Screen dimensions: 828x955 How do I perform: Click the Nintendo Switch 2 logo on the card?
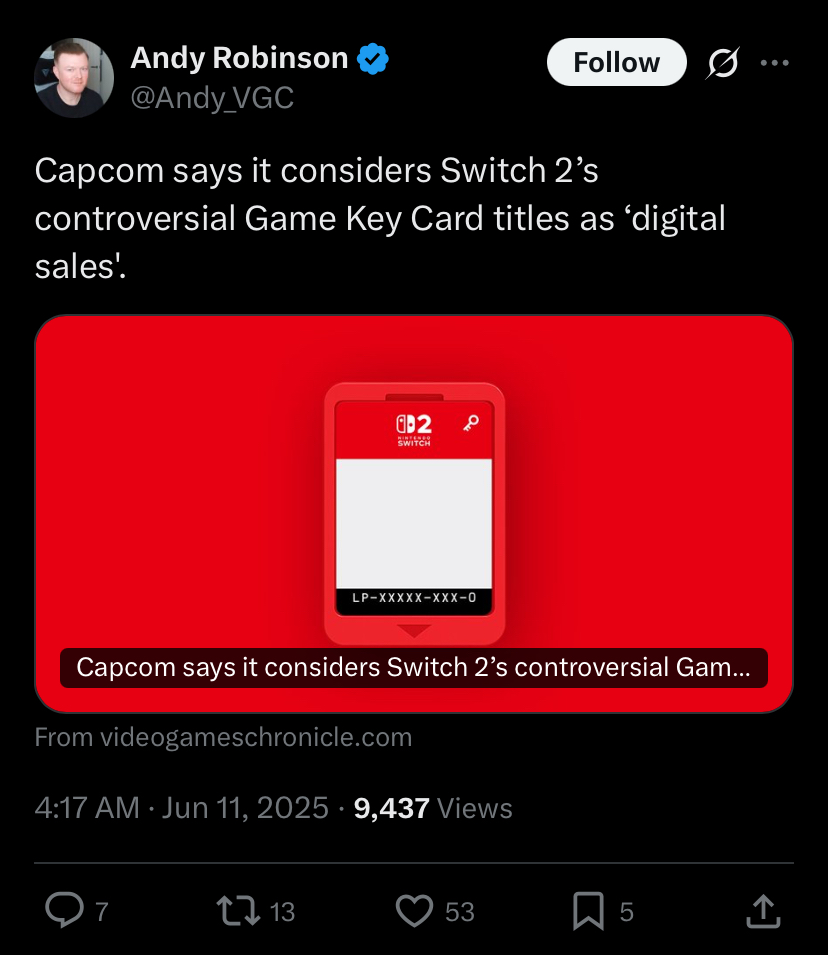pos(414,430)
